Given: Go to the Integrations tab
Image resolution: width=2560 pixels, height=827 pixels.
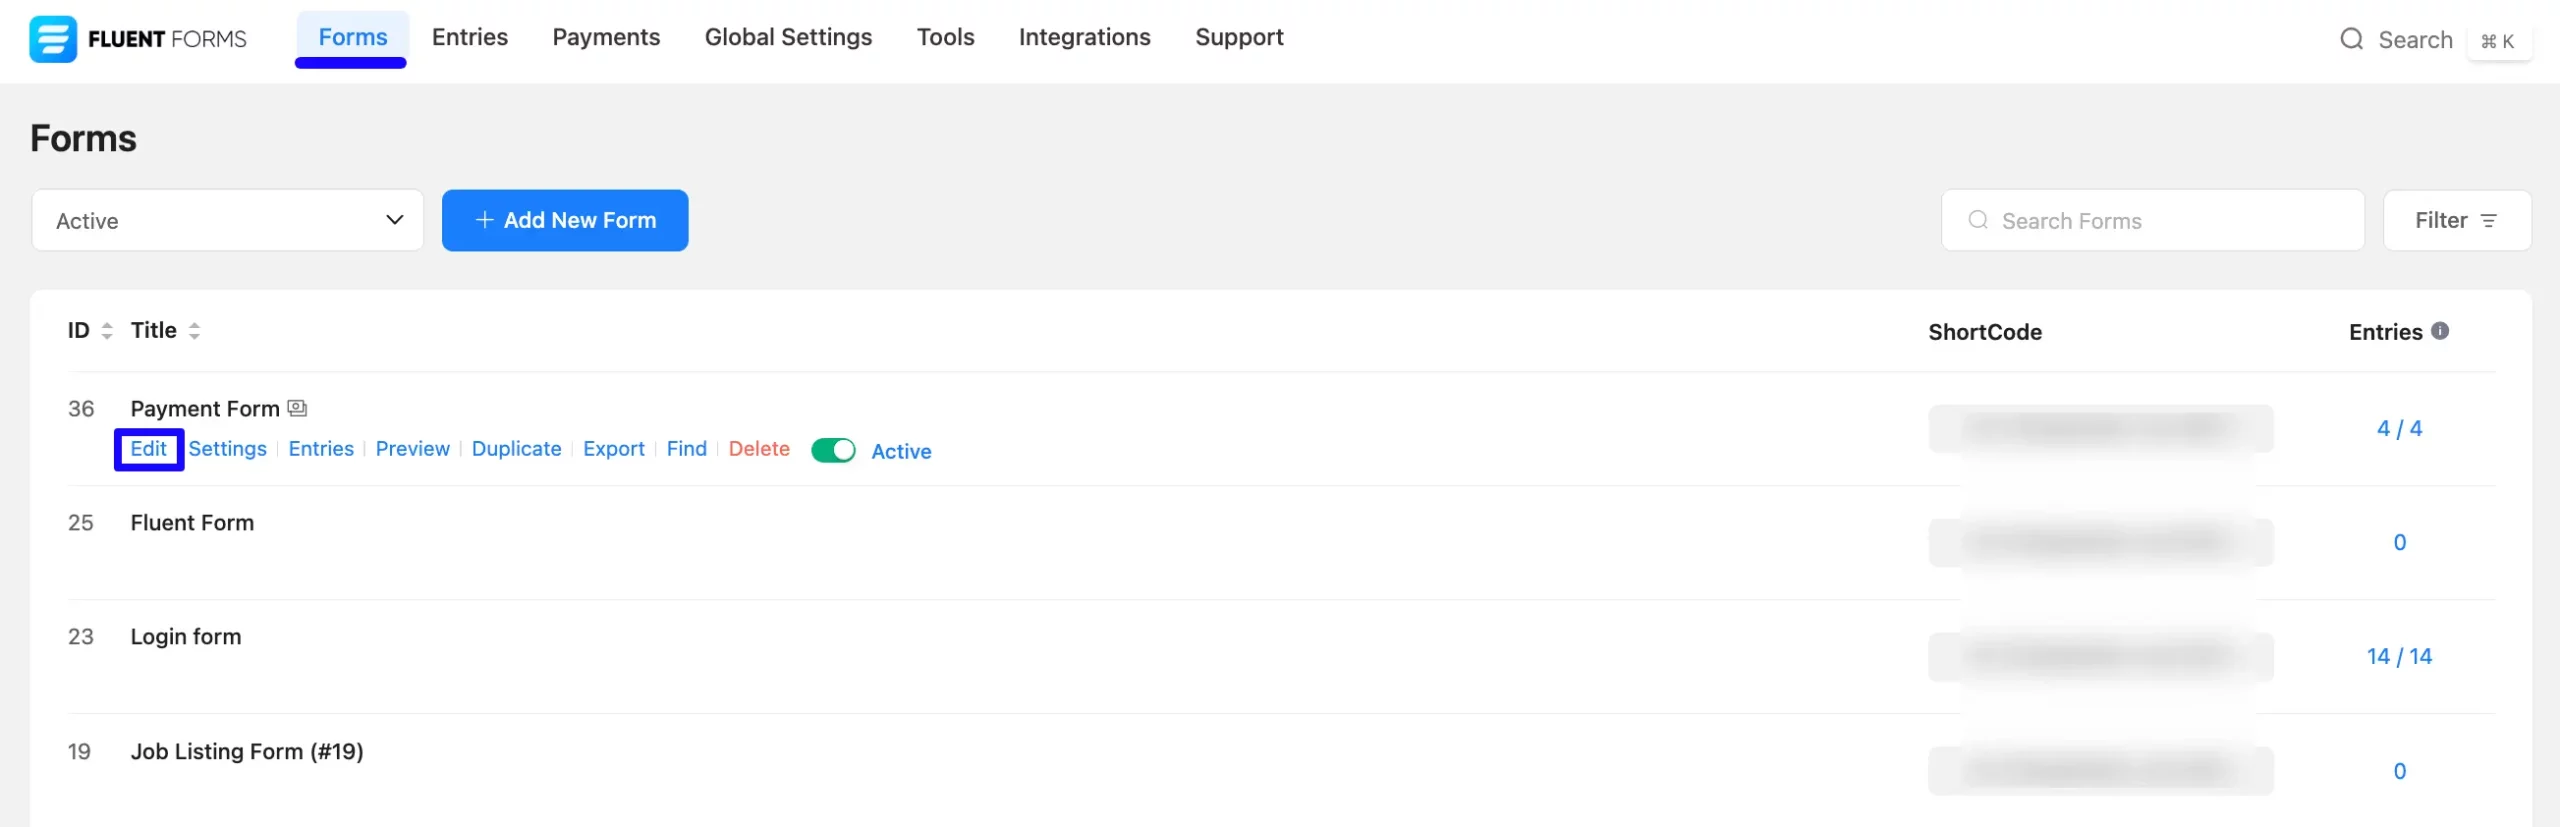Looking at the screenshot, I should pyautogui.click(x=1084, y=37).
